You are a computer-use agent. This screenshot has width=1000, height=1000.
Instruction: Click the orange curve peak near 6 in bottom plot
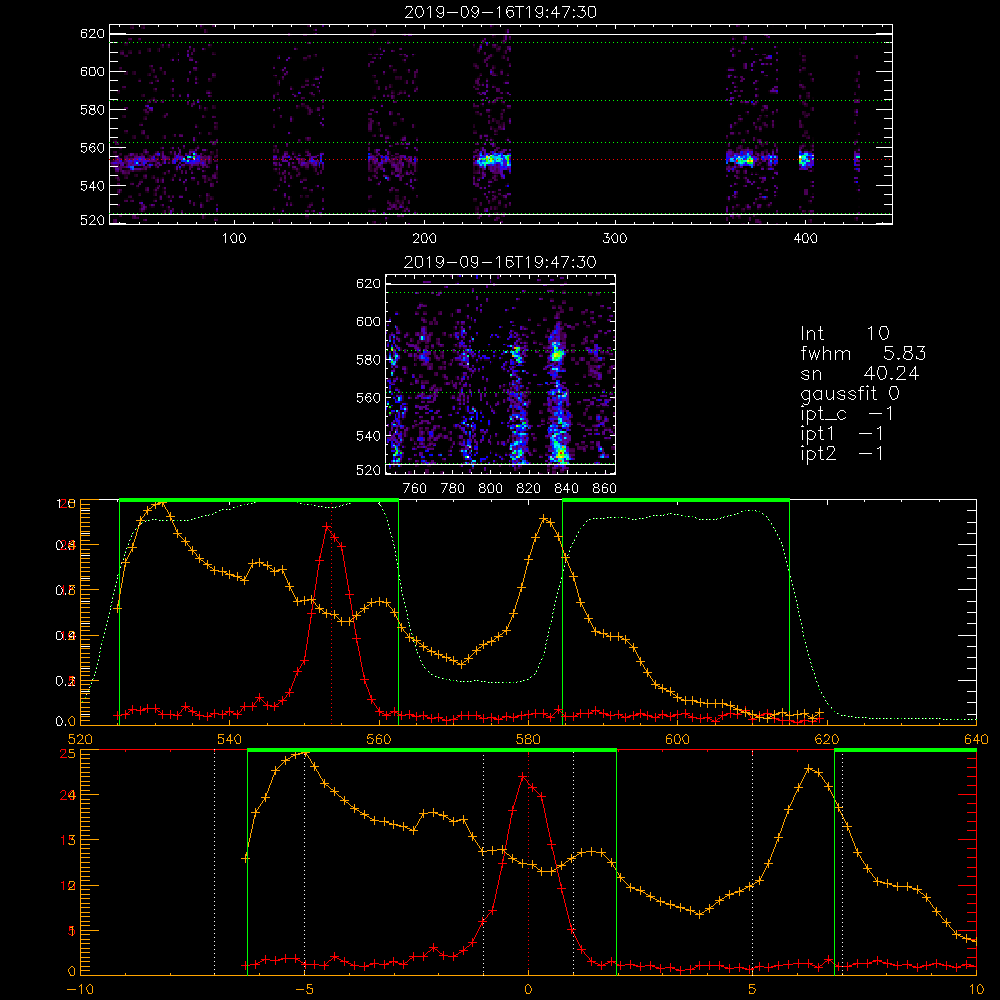pyautogui.click(x=809, y=768)
